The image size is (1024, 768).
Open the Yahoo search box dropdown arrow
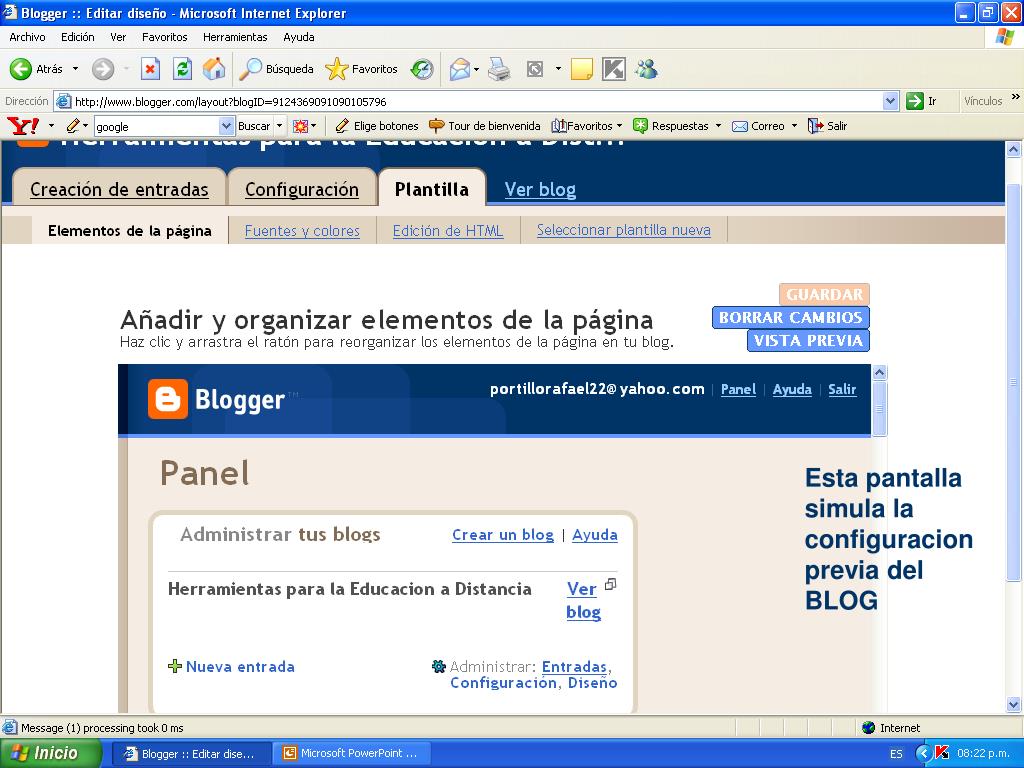click(226, 126)
